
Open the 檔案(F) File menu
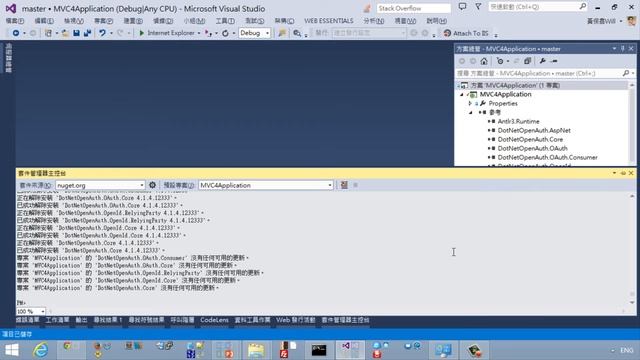[x=15, y=21]
